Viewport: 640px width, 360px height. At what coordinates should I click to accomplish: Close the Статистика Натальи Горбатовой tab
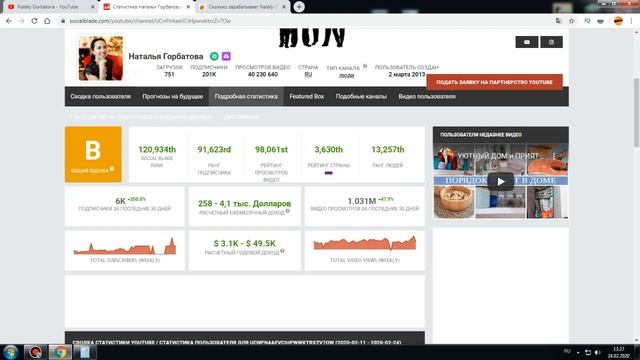click(188, 7)
